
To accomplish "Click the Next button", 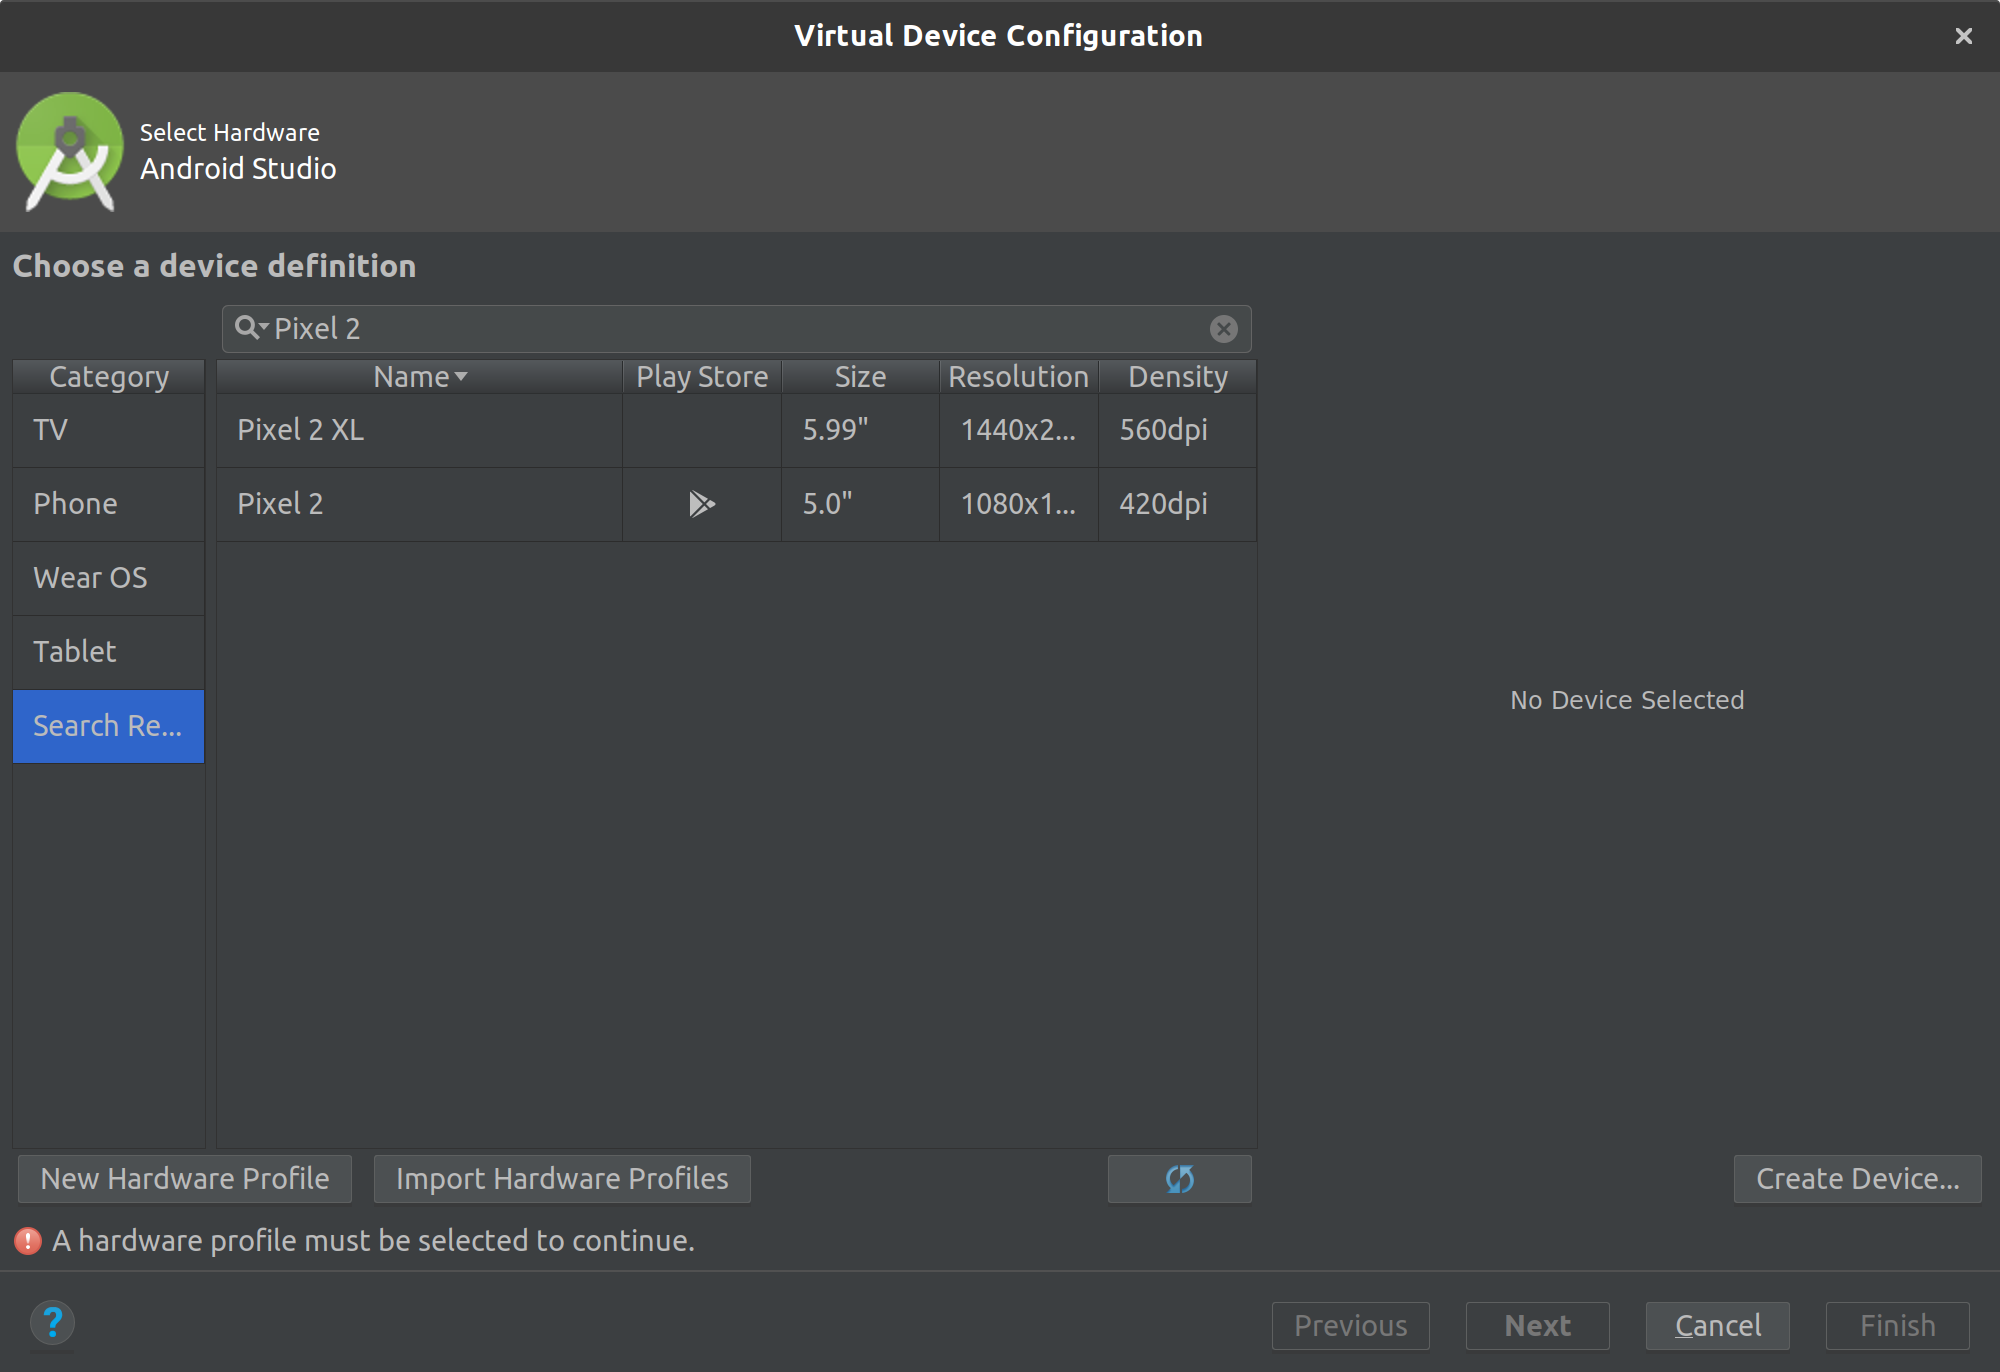I will click(1536, 1325).
